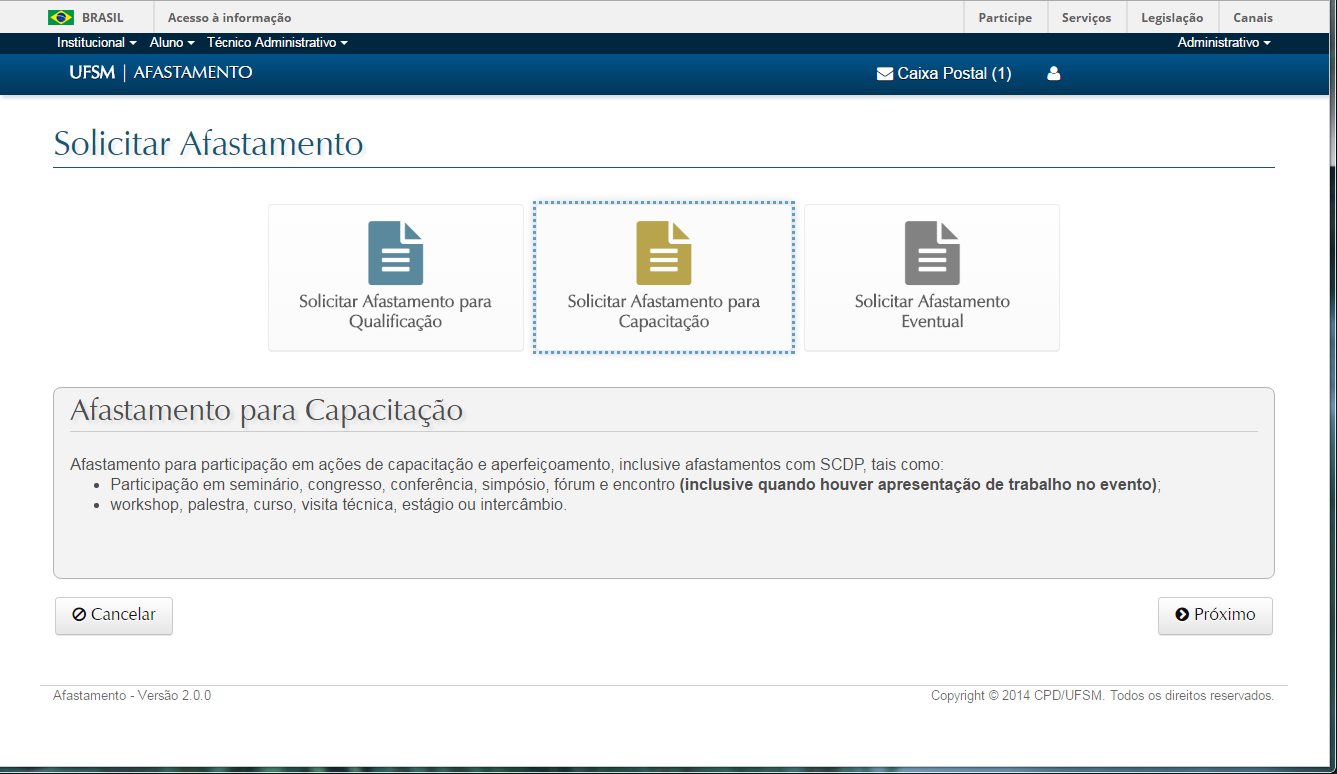1337x774 pixels.
Task: Open the Caixa Postal envelope icon
Action: pos(884,73)
